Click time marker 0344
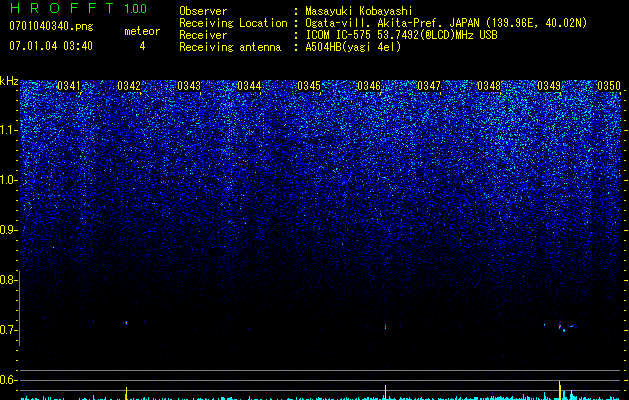The height and width of the screenshot is (400, 629). tap(249, 86)
